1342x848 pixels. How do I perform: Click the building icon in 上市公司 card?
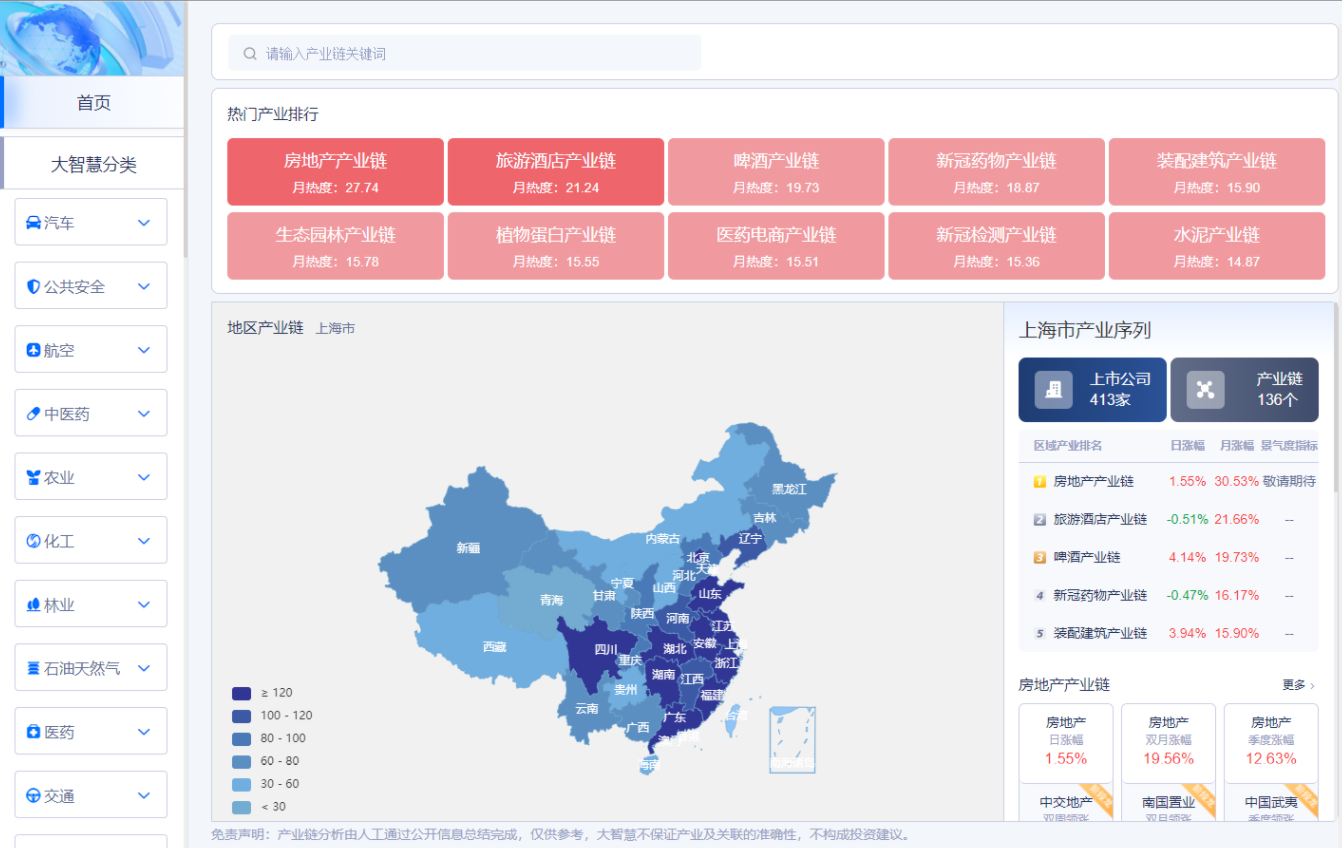tap(1053, 390)
